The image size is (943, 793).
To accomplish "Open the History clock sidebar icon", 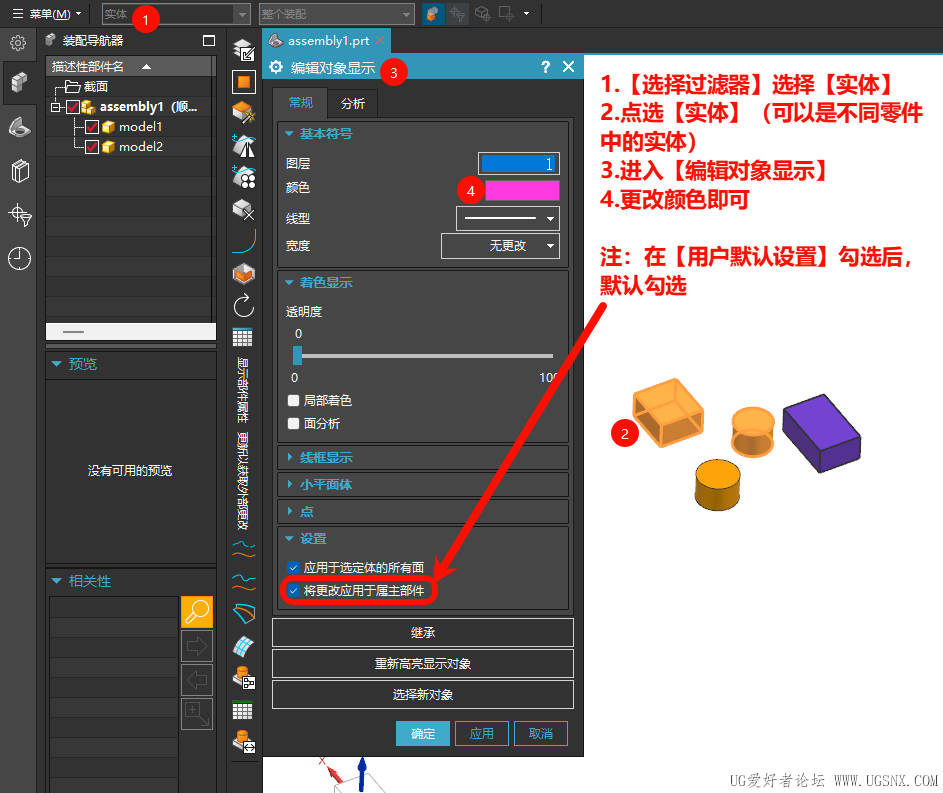I will coord(19,259).
